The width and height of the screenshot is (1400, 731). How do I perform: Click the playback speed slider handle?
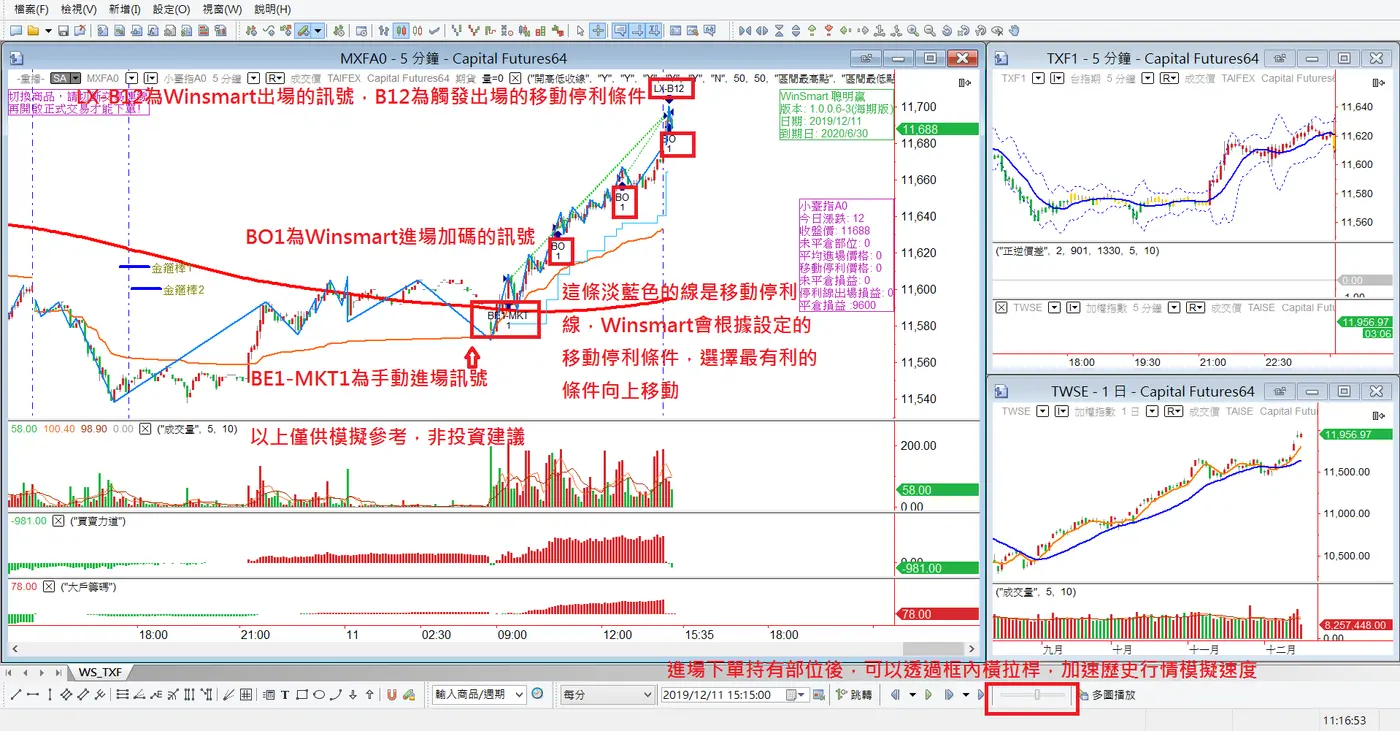(1037, 694)
